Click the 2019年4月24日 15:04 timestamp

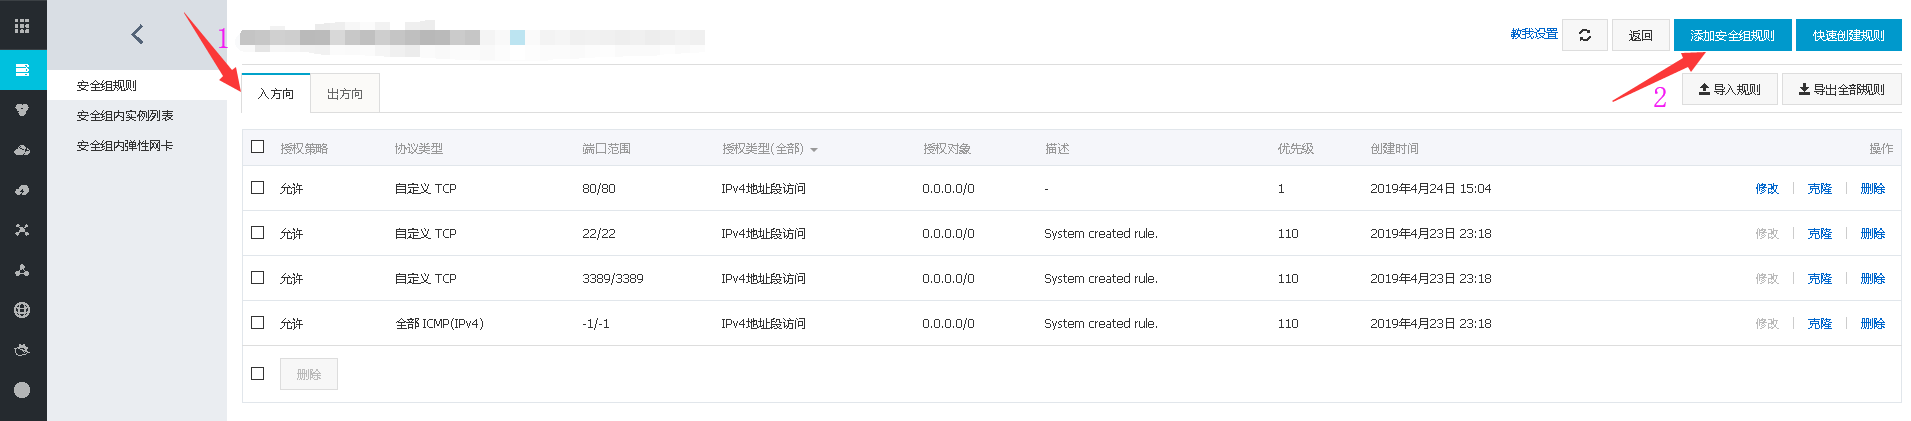coord(1431,189)
